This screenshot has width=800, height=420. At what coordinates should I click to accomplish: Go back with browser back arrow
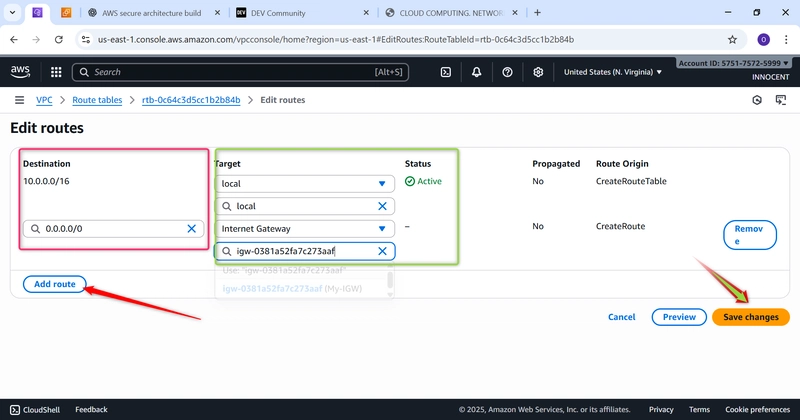(x=14, y=39)
